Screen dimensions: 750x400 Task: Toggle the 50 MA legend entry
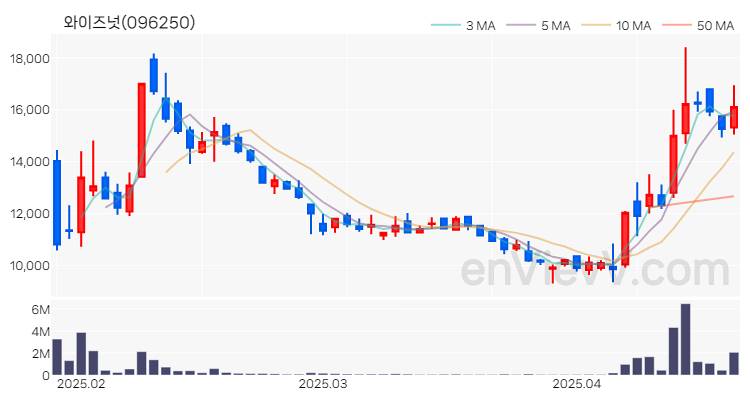[x=698, y=25]
